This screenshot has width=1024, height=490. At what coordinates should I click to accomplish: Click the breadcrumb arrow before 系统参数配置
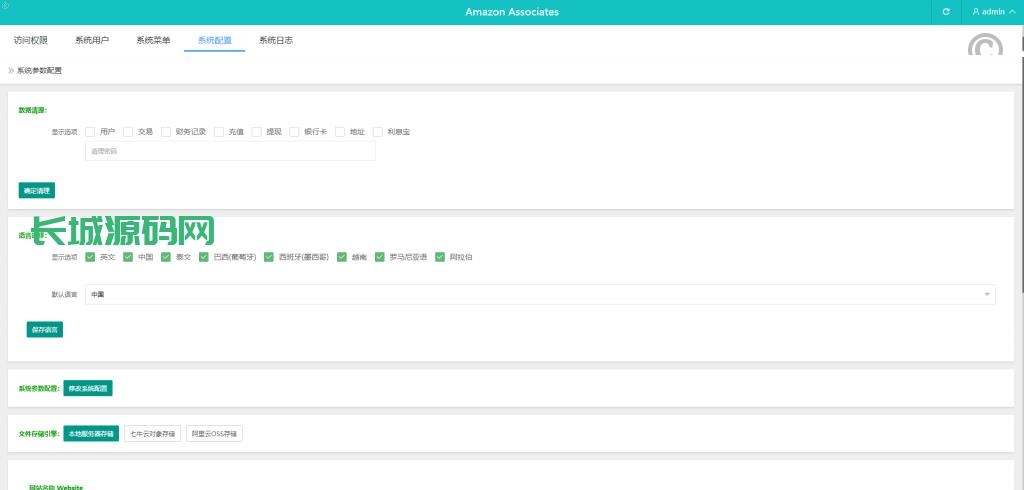[11, 71]
